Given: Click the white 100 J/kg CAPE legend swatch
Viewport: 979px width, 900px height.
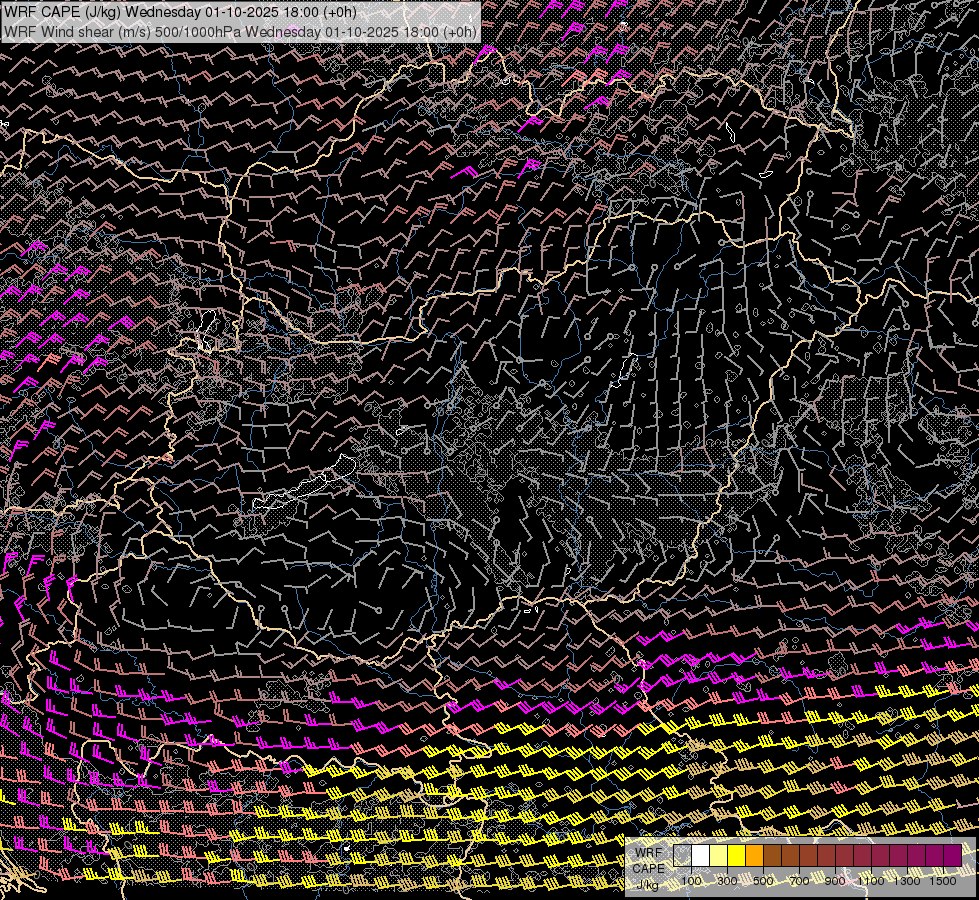Looking at the screenshot, I should (700, 856).
